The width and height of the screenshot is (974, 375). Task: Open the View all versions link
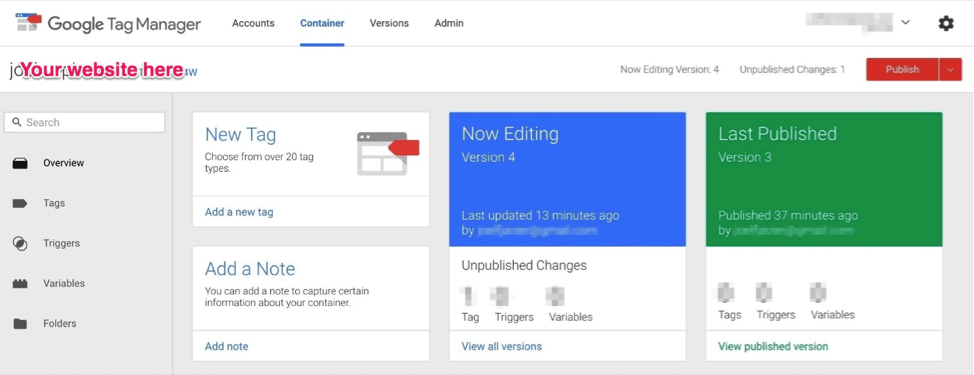501,346
